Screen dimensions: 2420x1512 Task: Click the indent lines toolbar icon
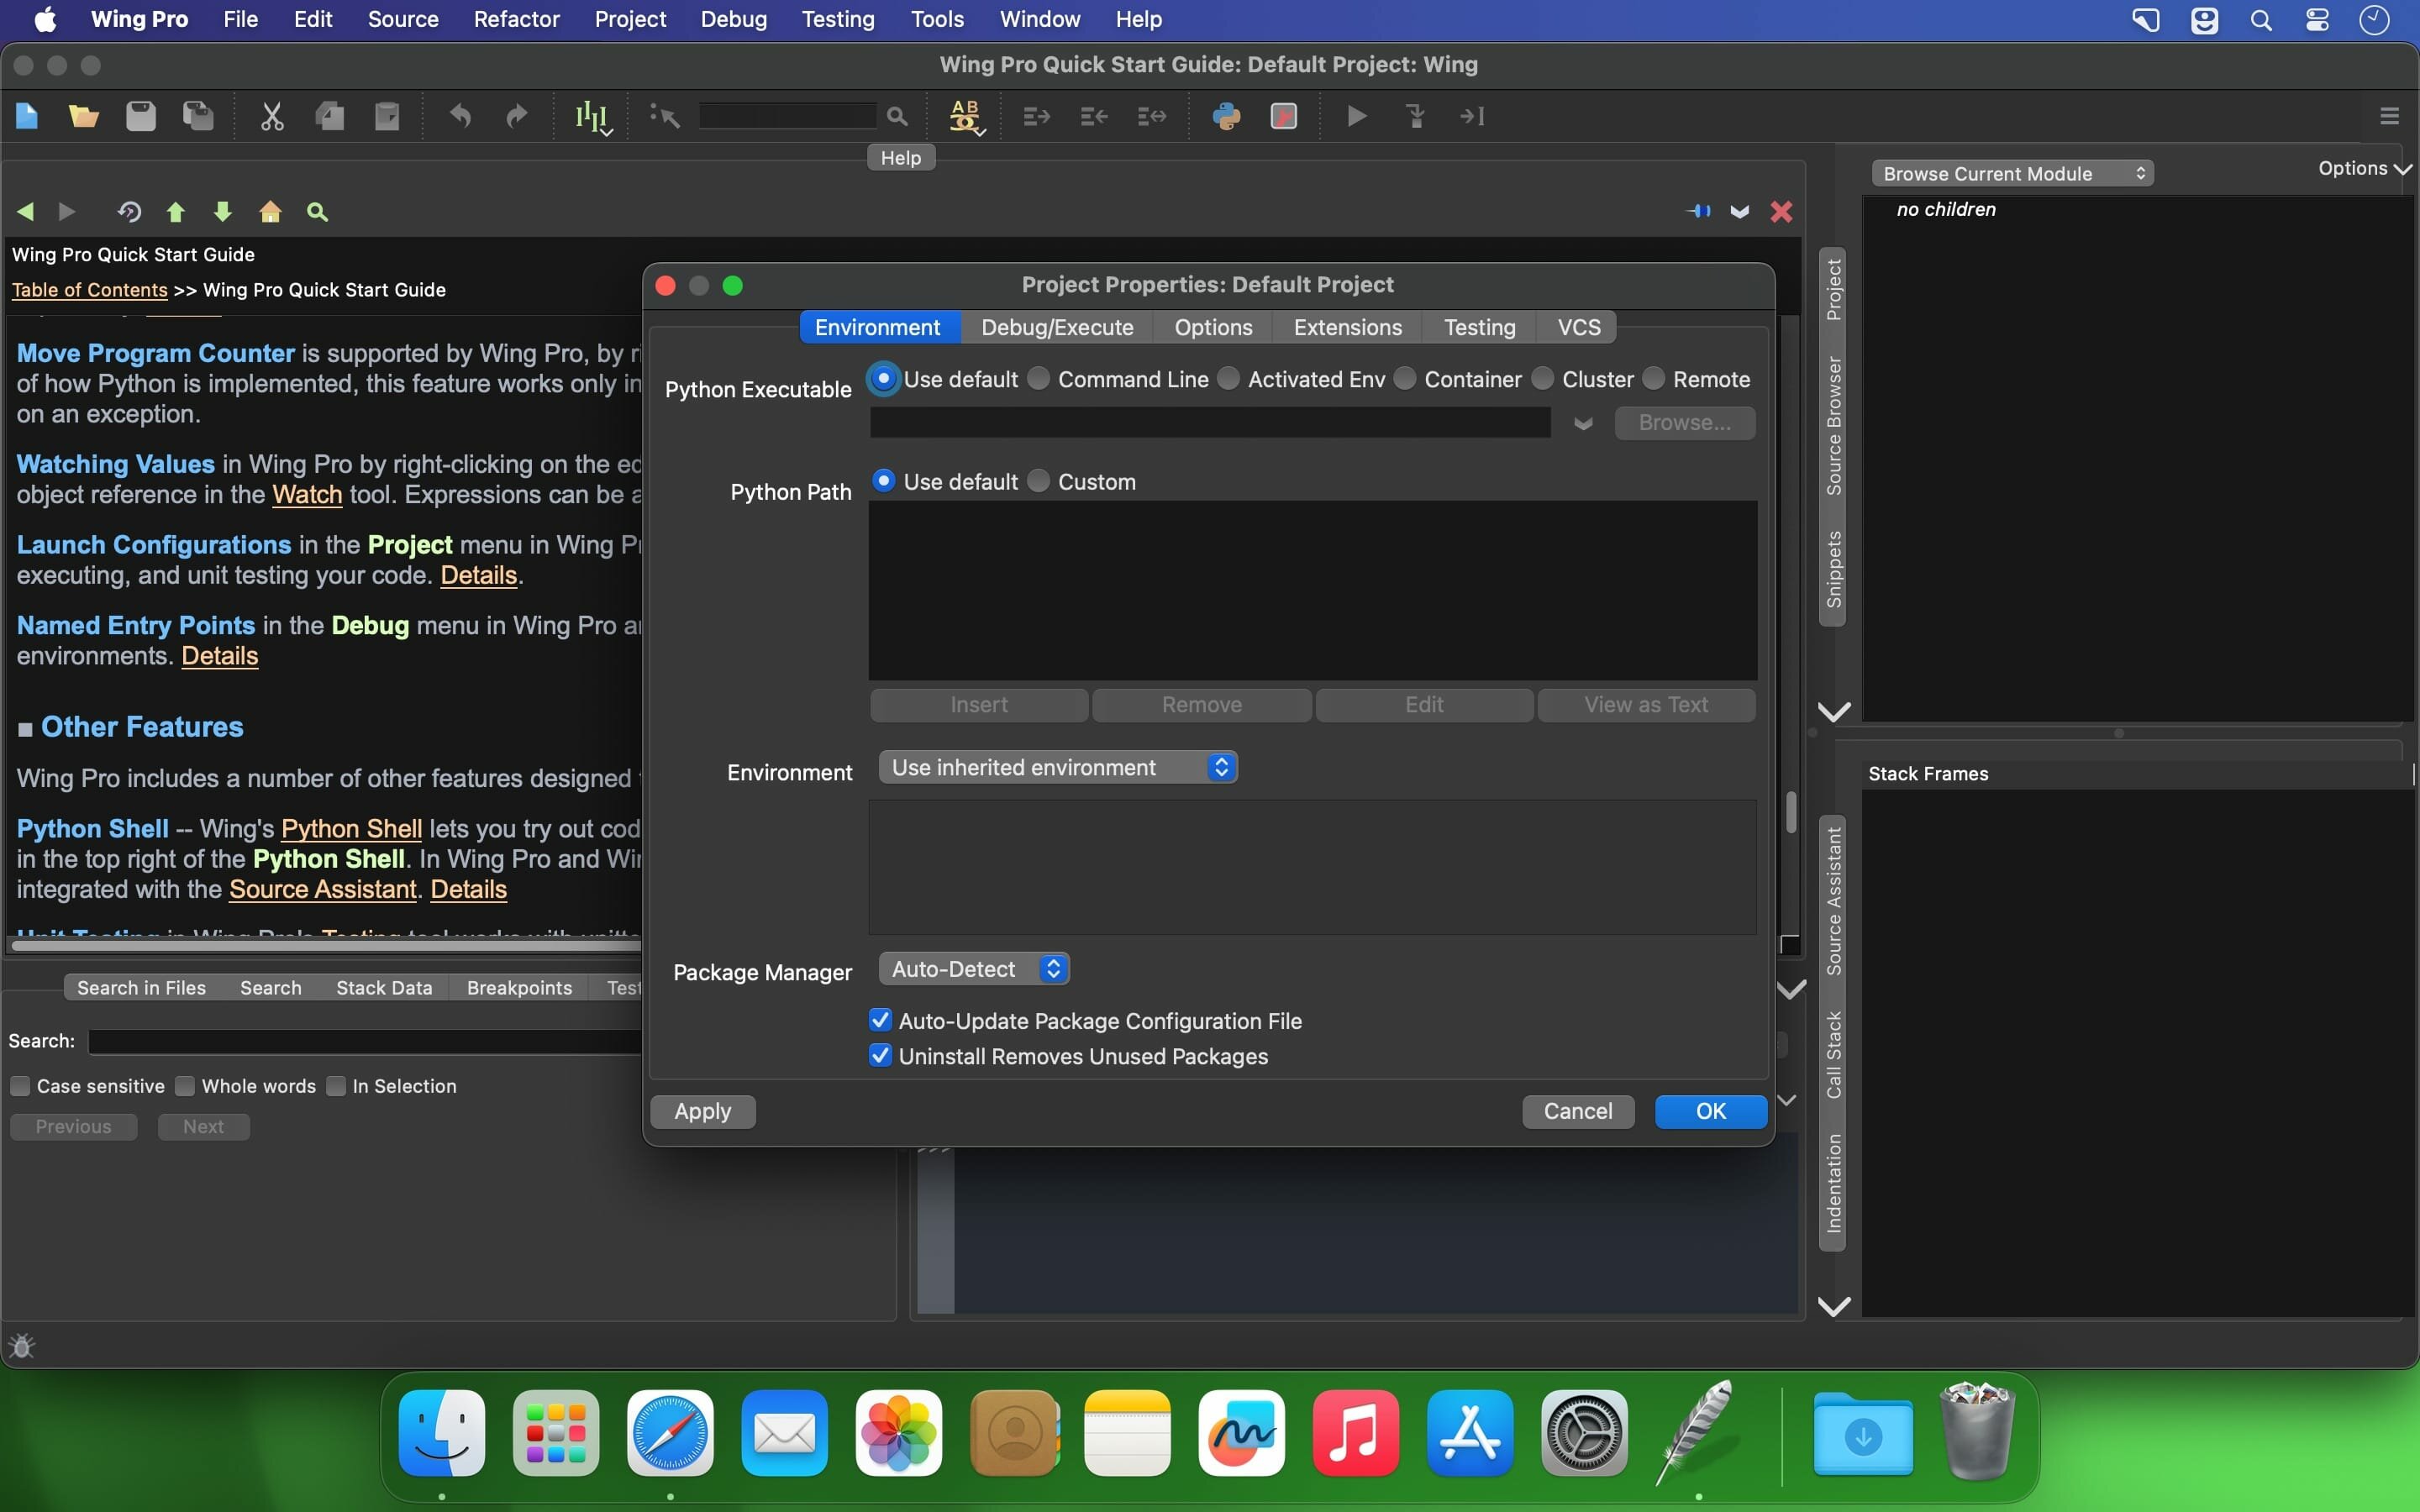[x=1037, y=117]
